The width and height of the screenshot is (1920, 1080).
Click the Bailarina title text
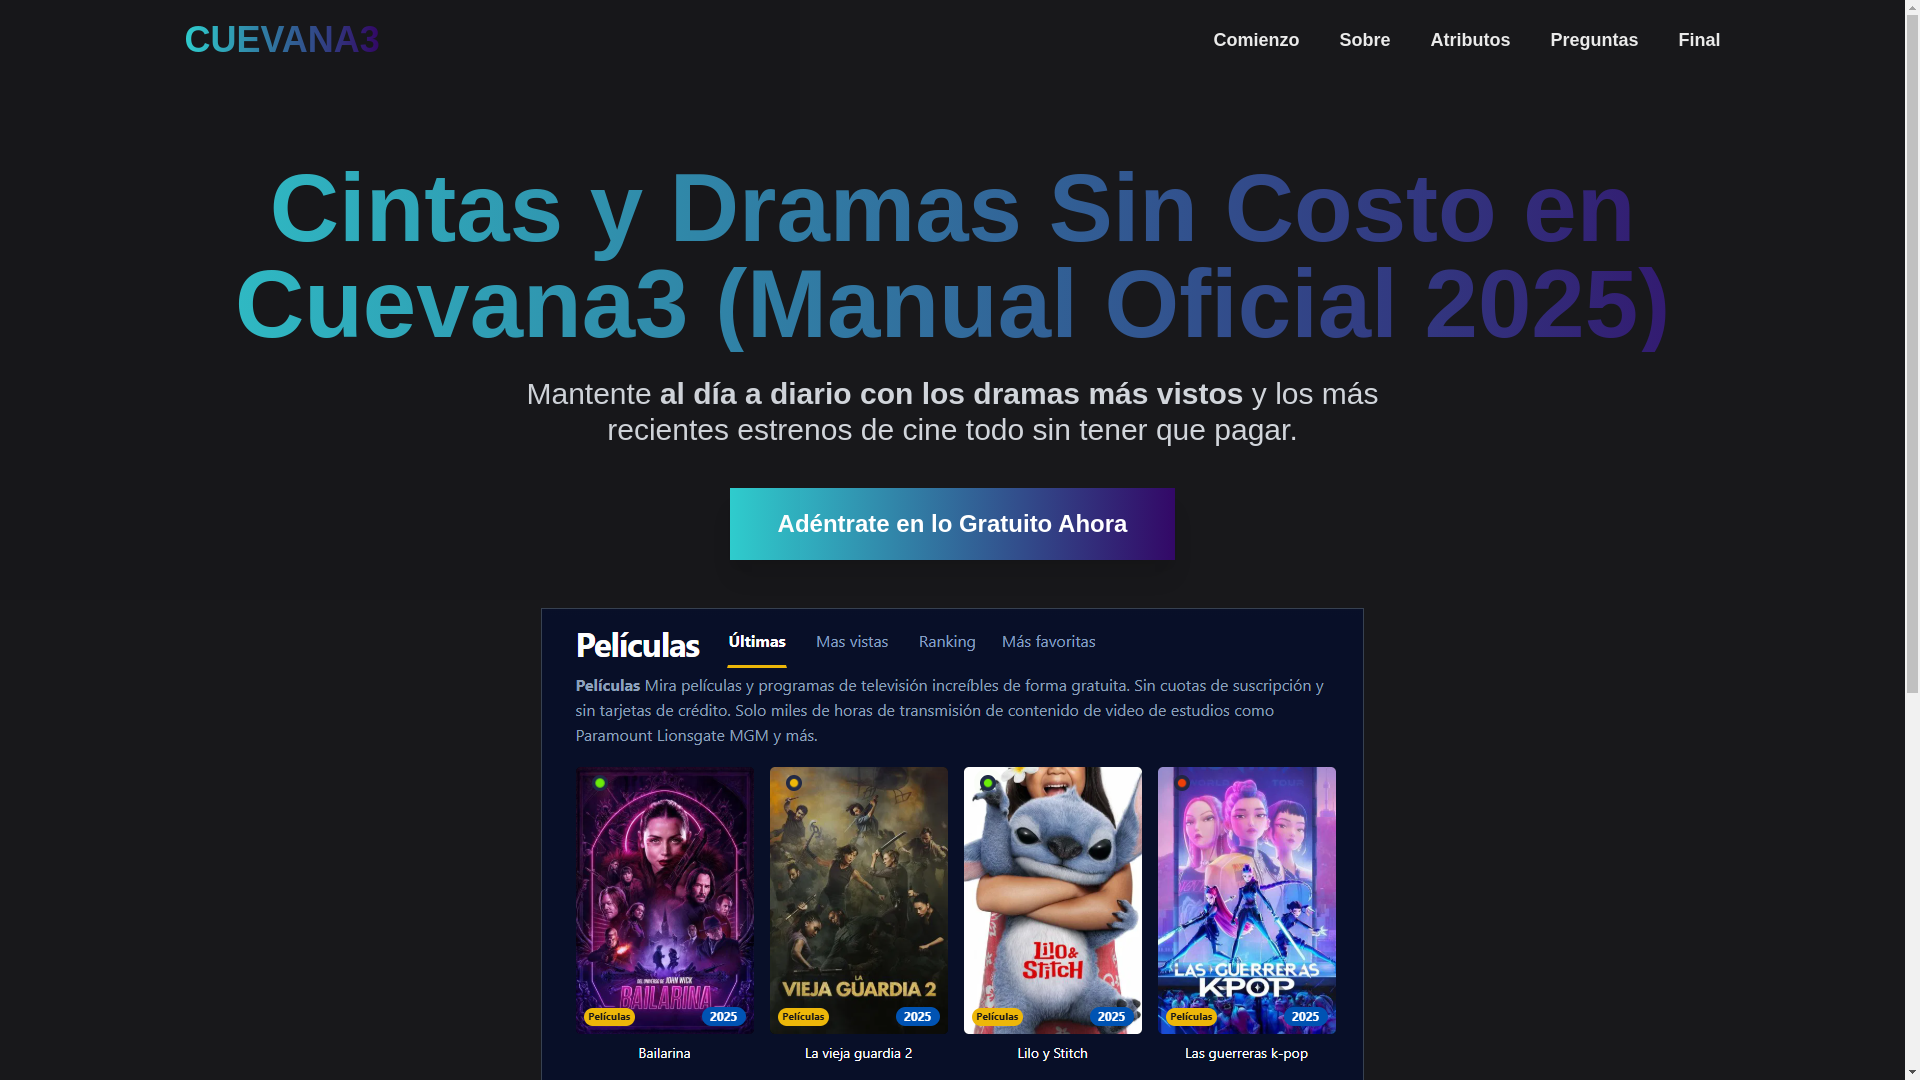pos(664,1053)
